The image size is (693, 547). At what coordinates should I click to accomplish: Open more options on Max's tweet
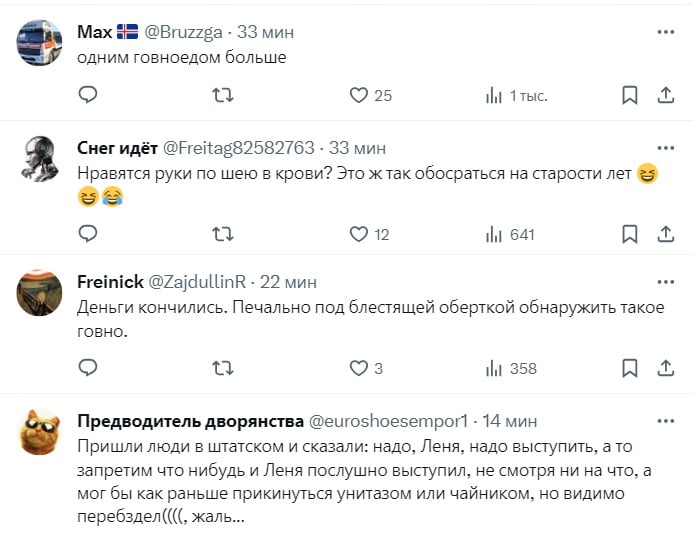[665, 32]
